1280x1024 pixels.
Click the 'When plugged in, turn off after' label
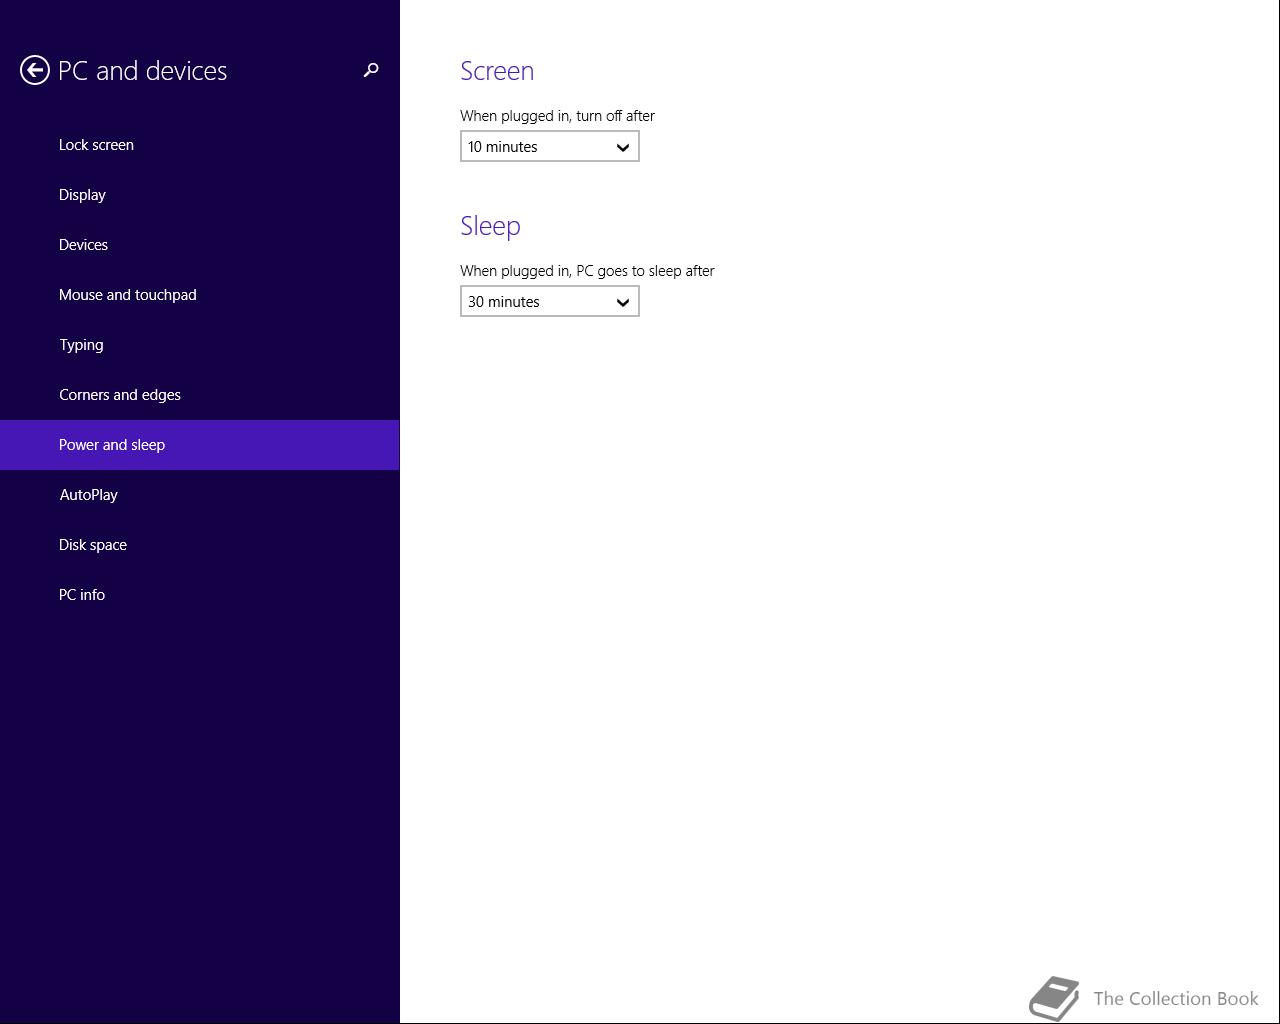[557, 116]
